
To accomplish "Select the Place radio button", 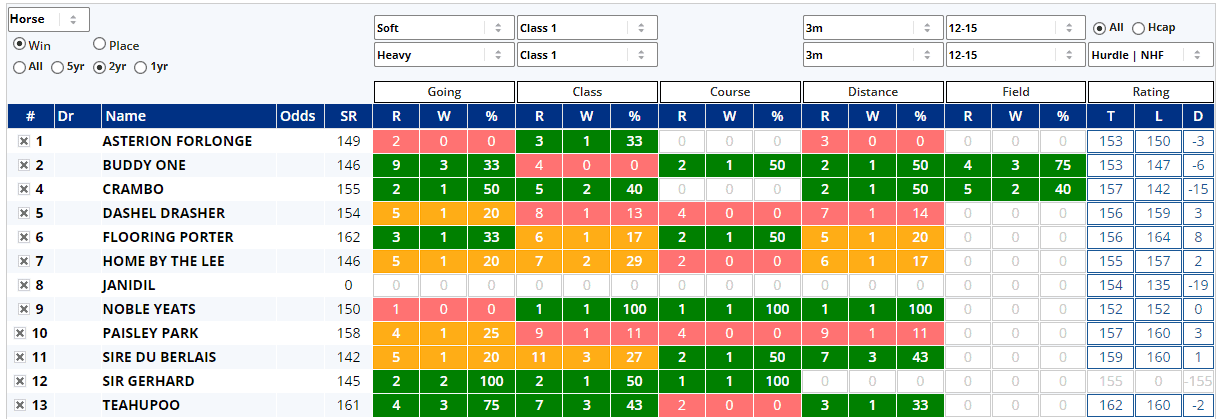I will (99, 45).
